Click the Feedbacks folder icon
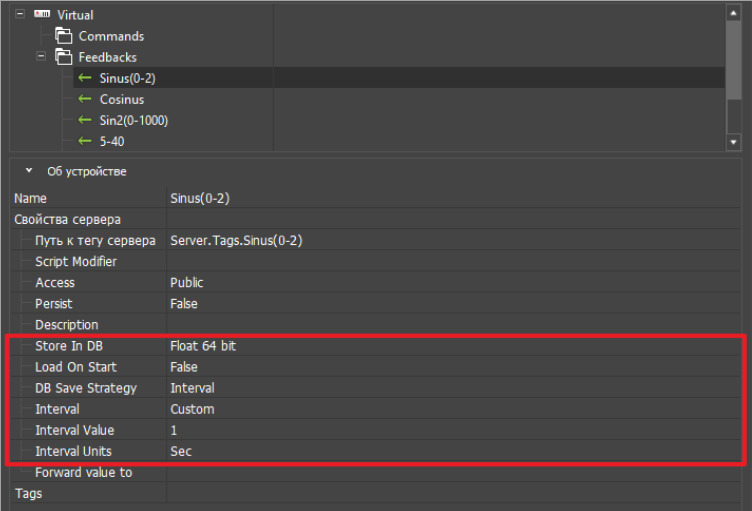The height and width of the screenshot is (511, 752). 63,57
